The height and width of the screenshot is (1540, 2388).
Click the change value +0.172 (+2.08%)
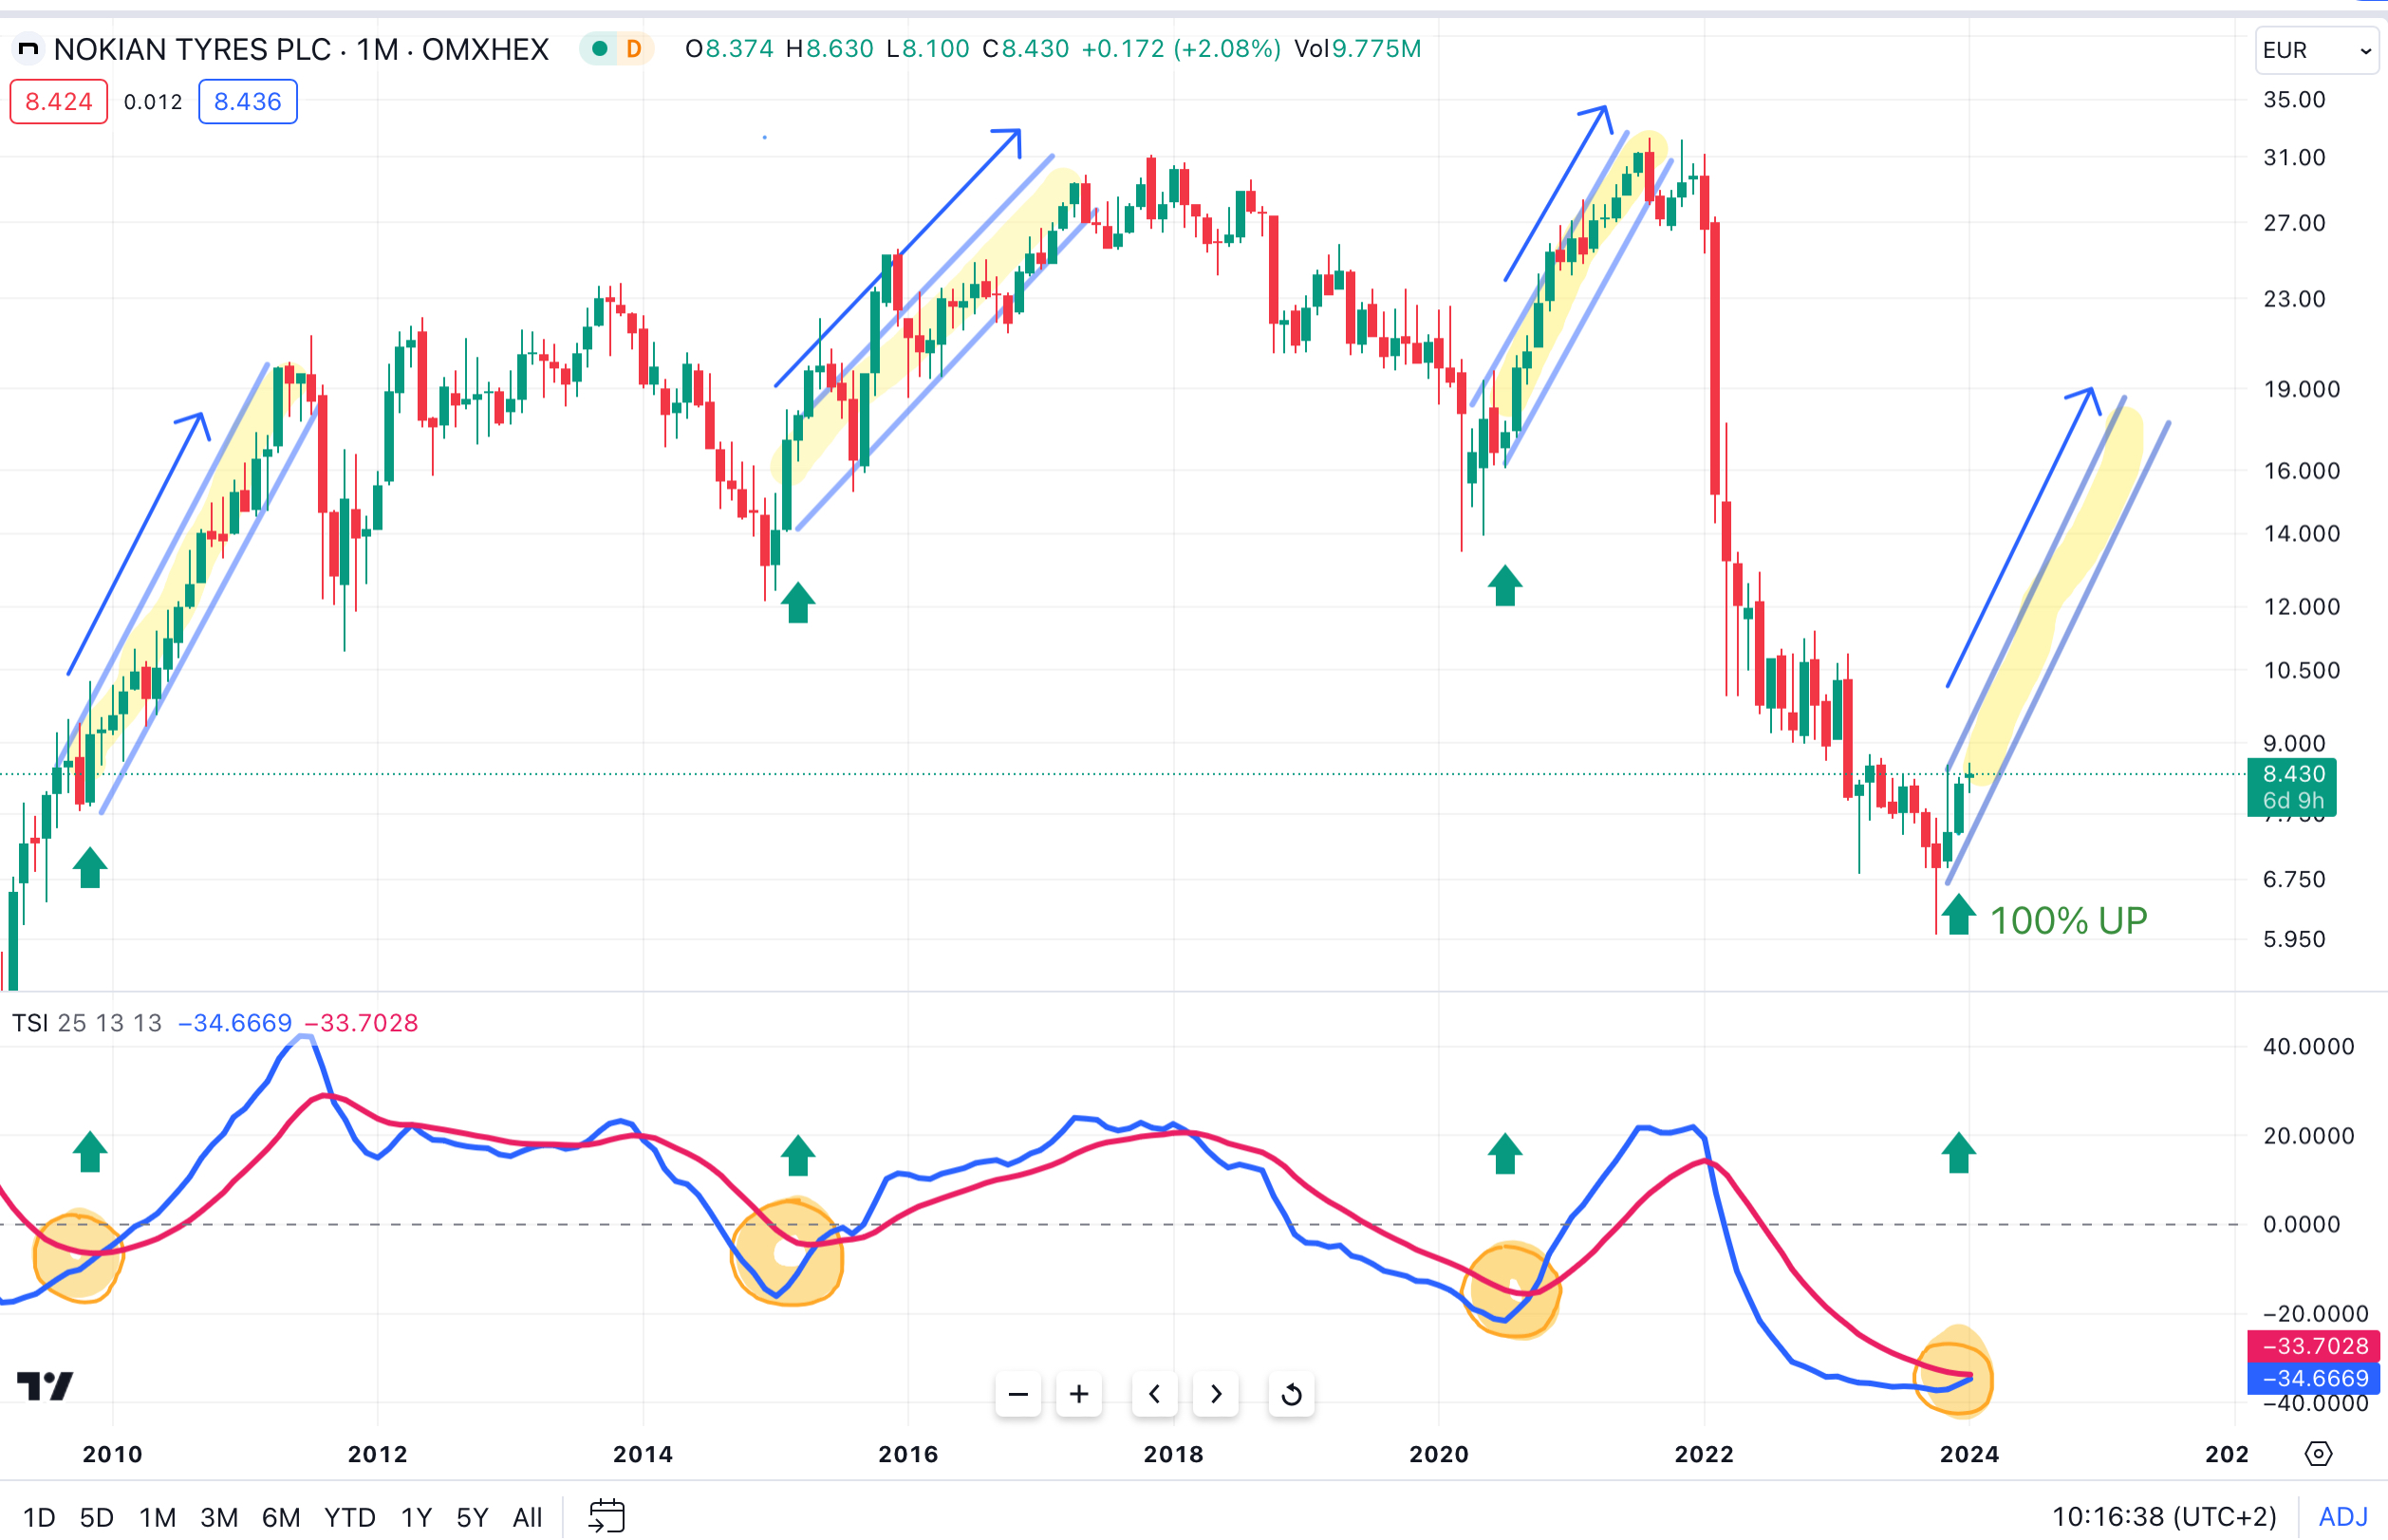1181,49
